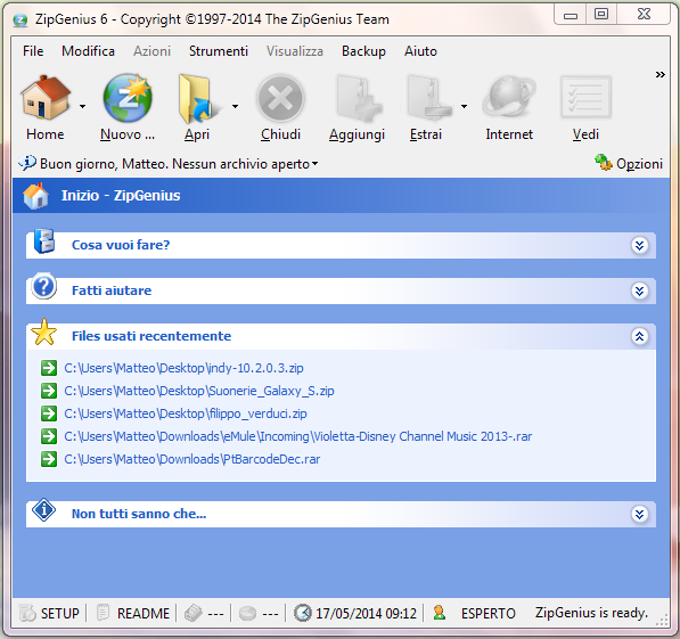The image size is (680, 639).
Task: Open the greeting message dropdown
Action: click(x=315, y=164)
